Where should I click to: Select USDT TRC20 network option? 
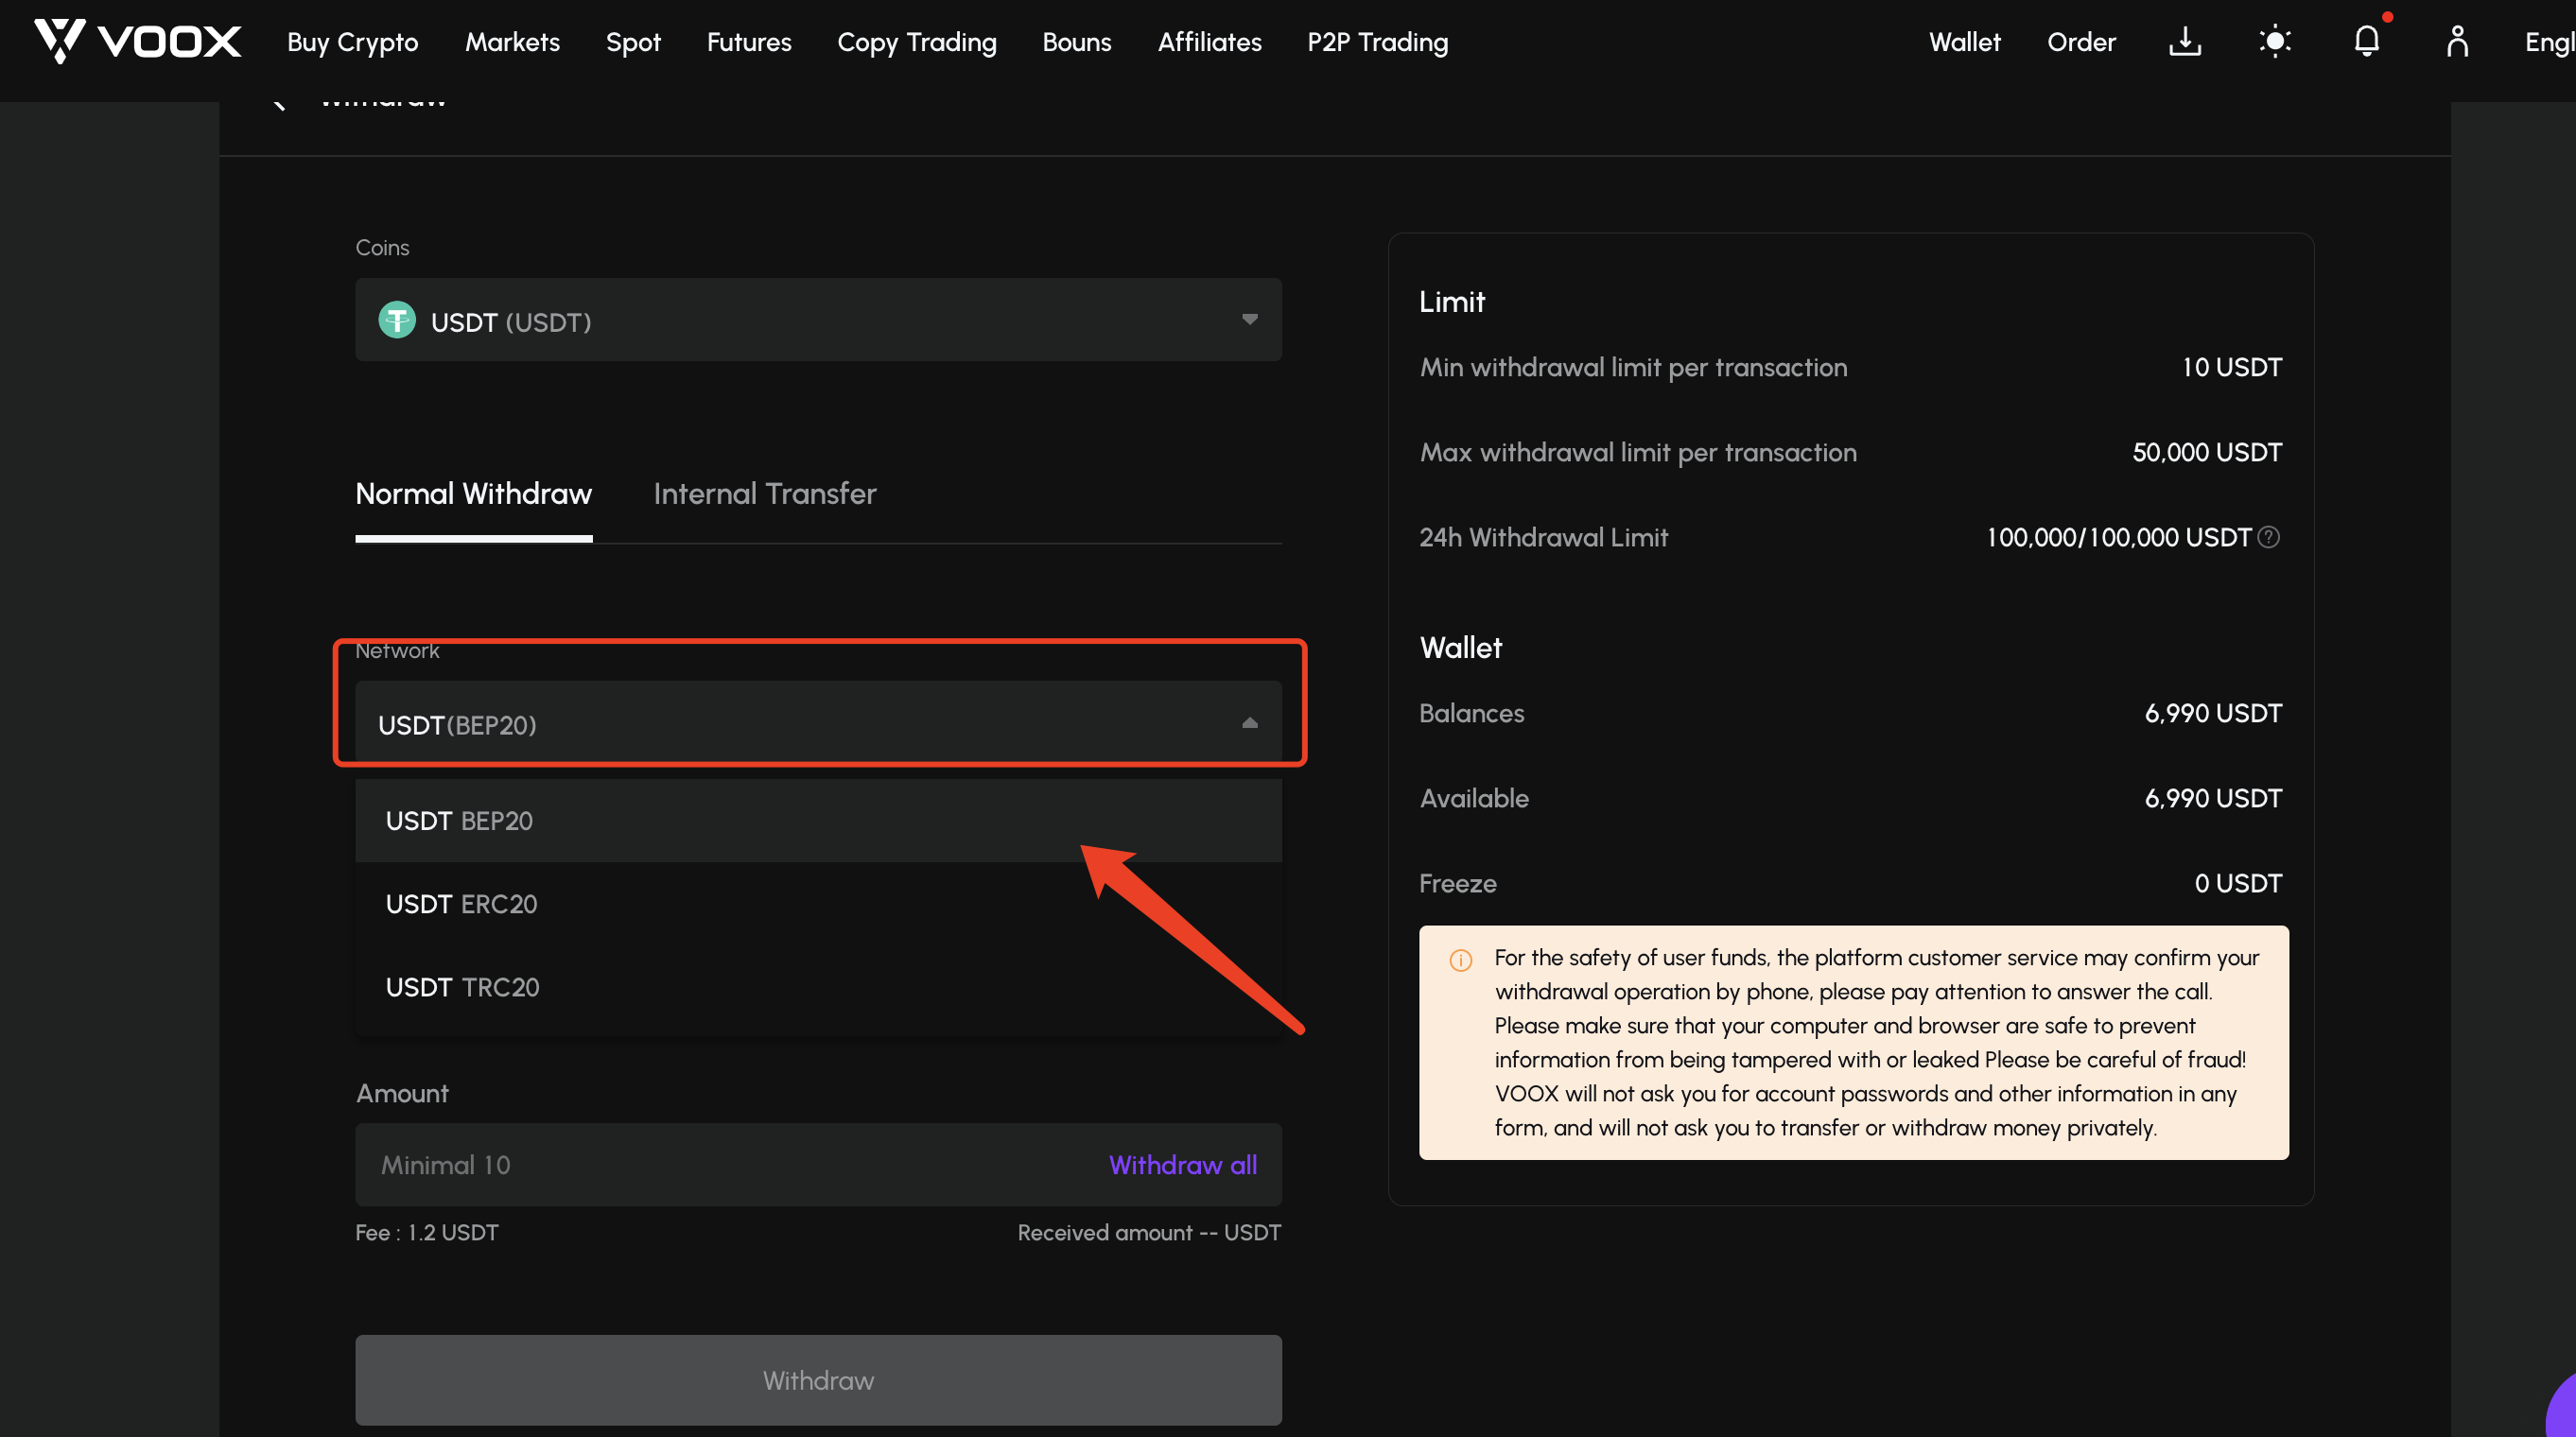point(818,987)
